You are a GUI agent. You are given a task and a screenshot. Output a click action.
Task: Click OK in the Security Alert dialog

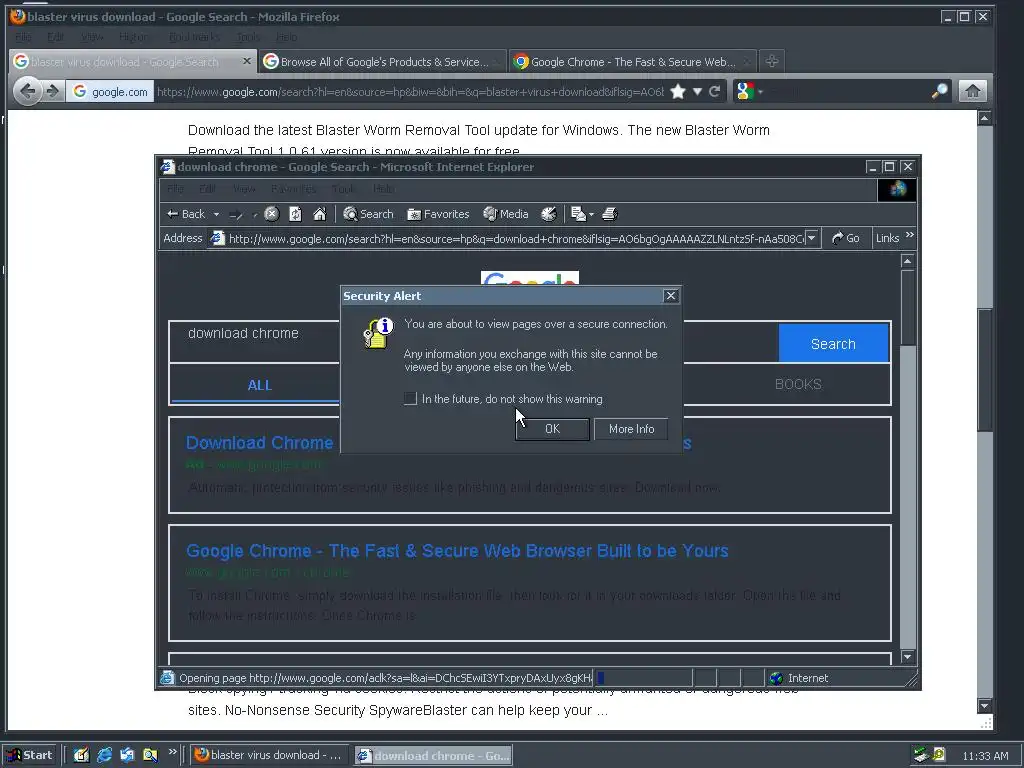pos(552,429)
